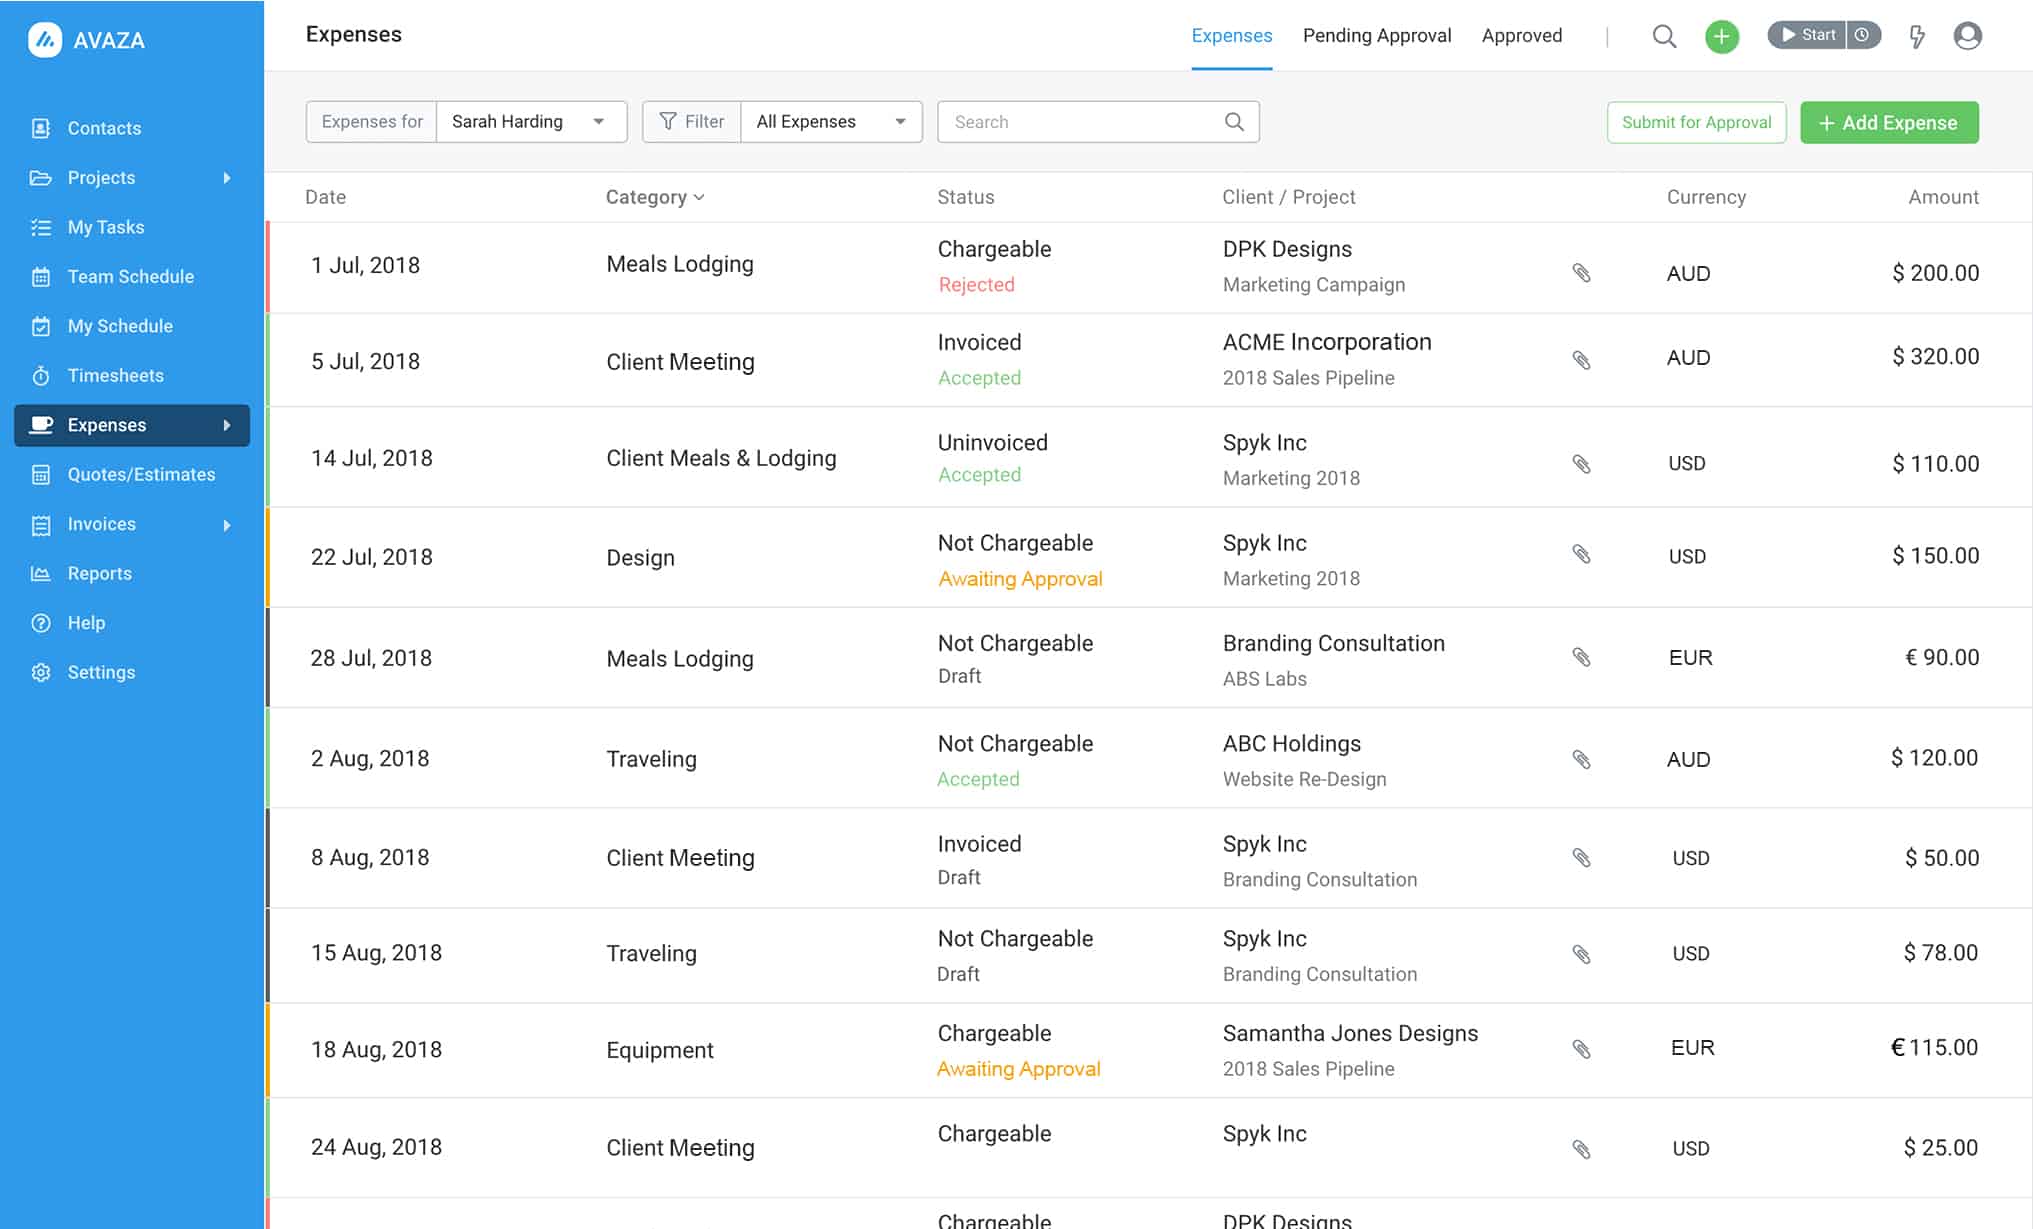Open attachment for 15 Aug, 2018 expense

(1581, 954)
